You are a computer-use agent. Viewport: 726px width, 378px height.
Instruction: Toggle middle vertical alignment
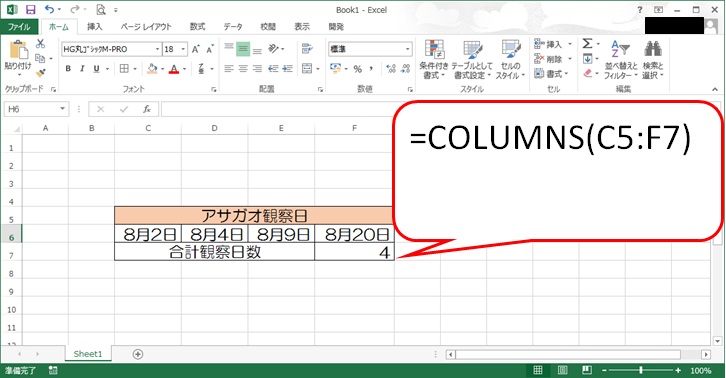coord(243,49)
